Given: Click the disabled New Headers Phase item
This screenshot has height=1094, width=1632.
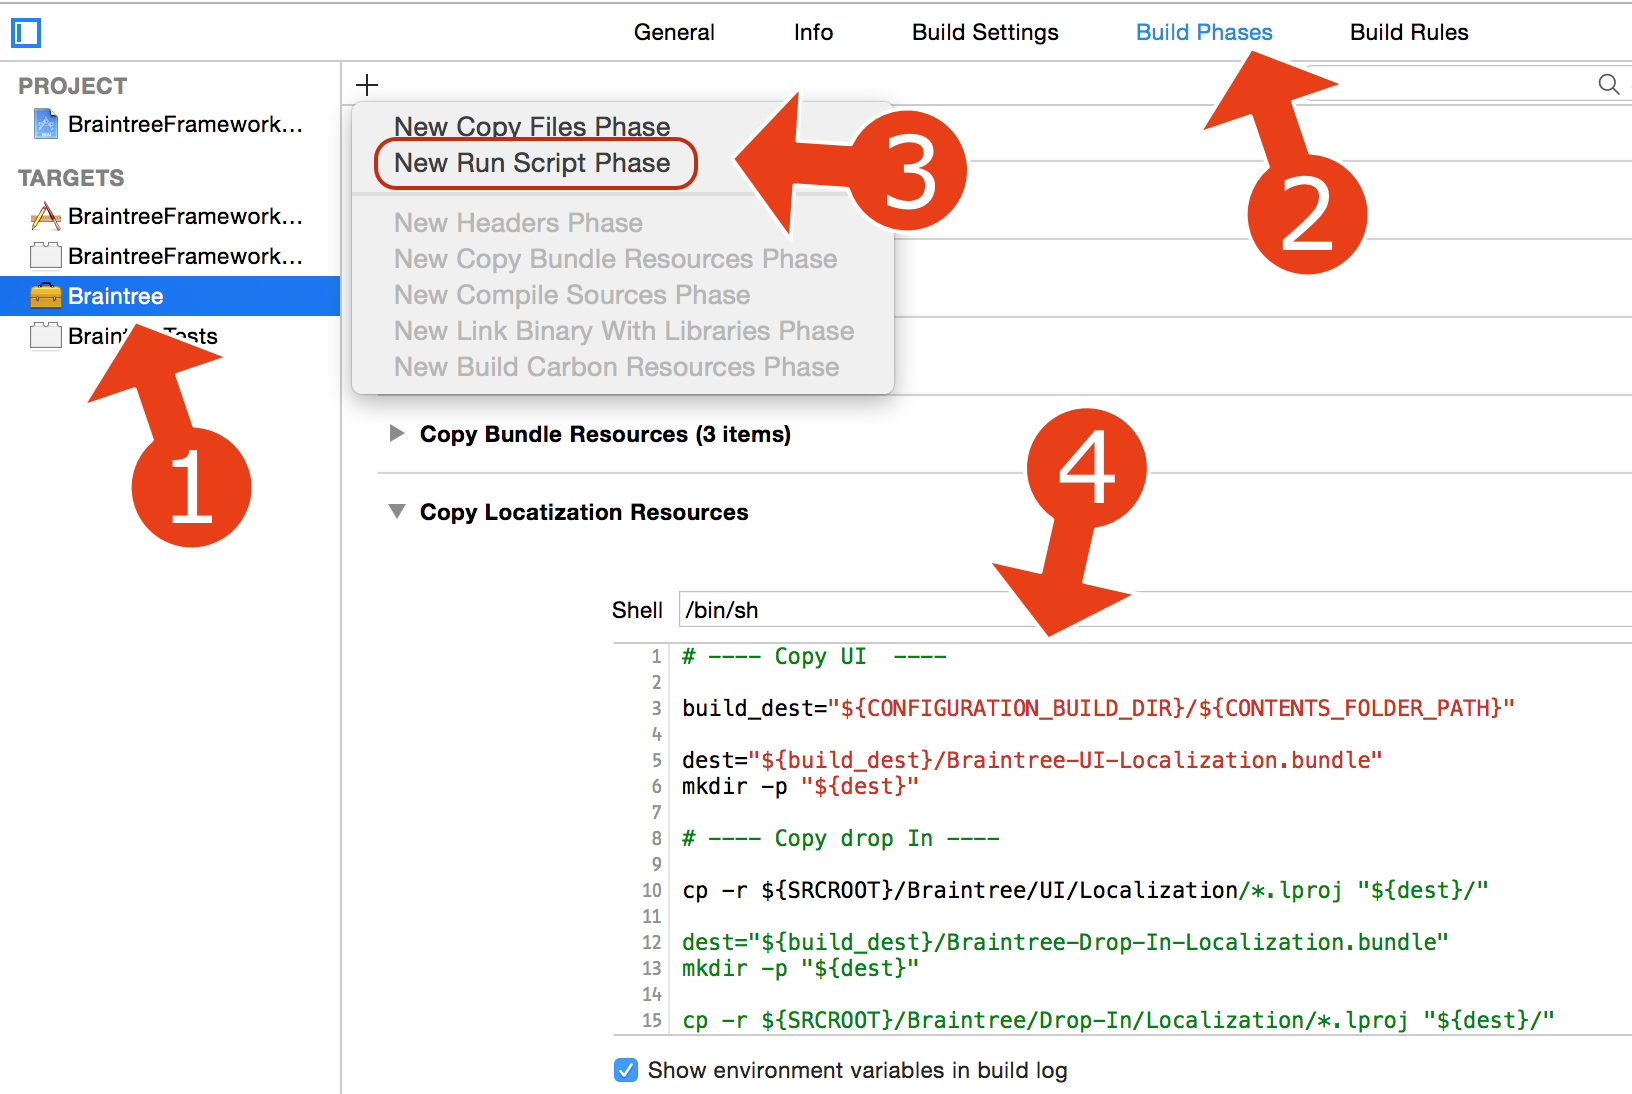Looking at the screenshot, I should pyautogui.click(x=518, y=223).
